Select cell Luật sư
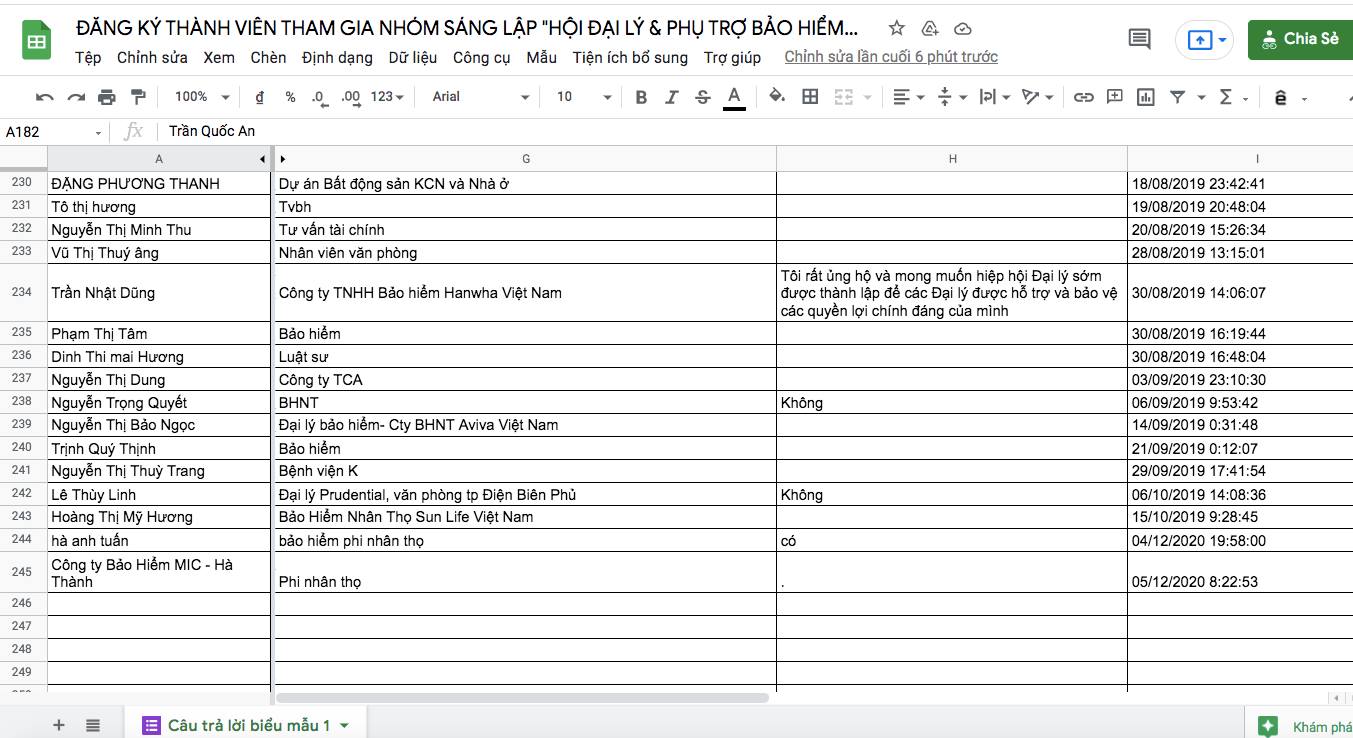This screenshot has width=1353, height=738. [x=526, y=356]
